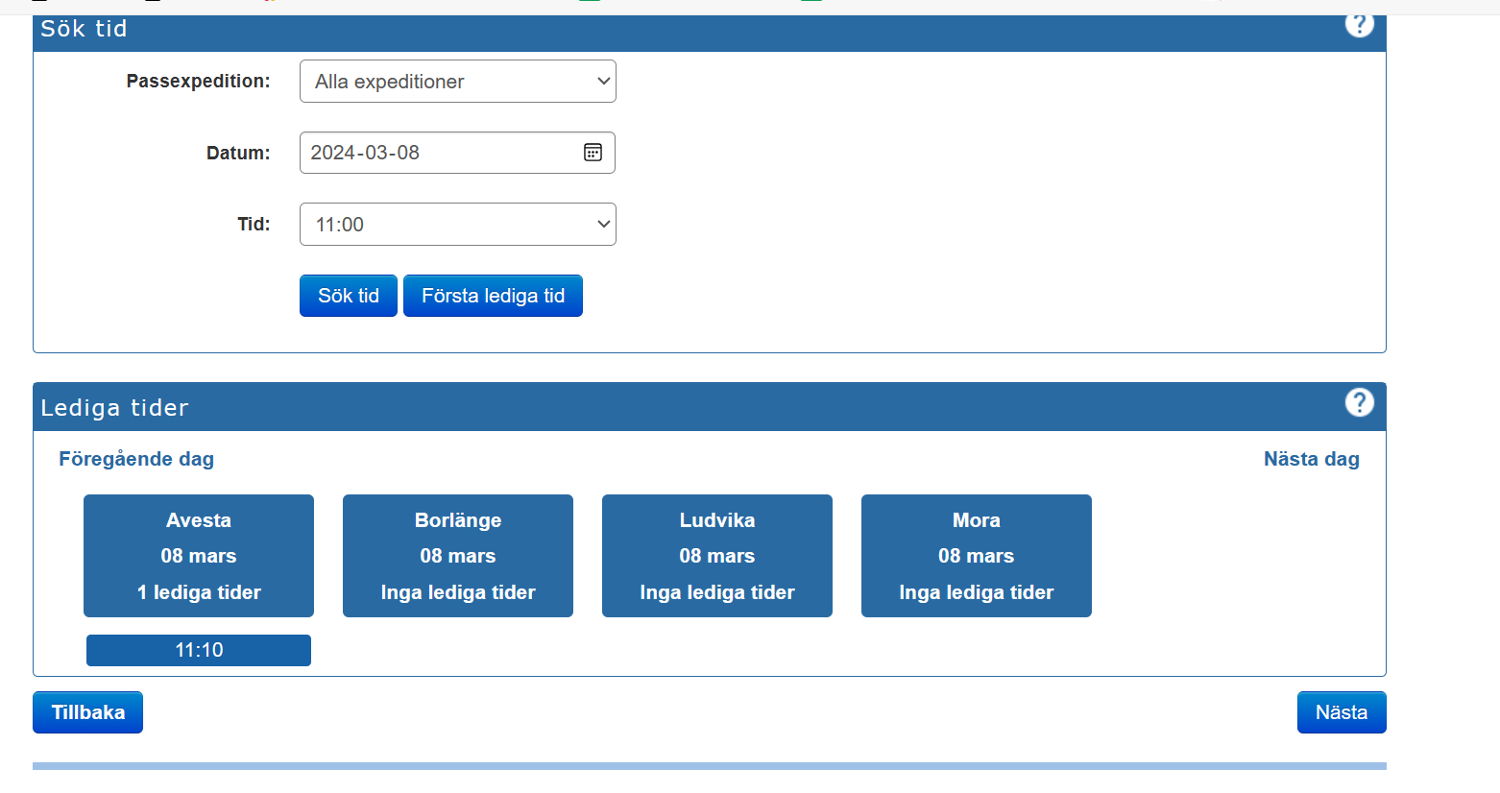Expand the Tid dropdown showing 11:00
Image resolution: width=1500 pixels, height=793 pixels.
[457, 225]
